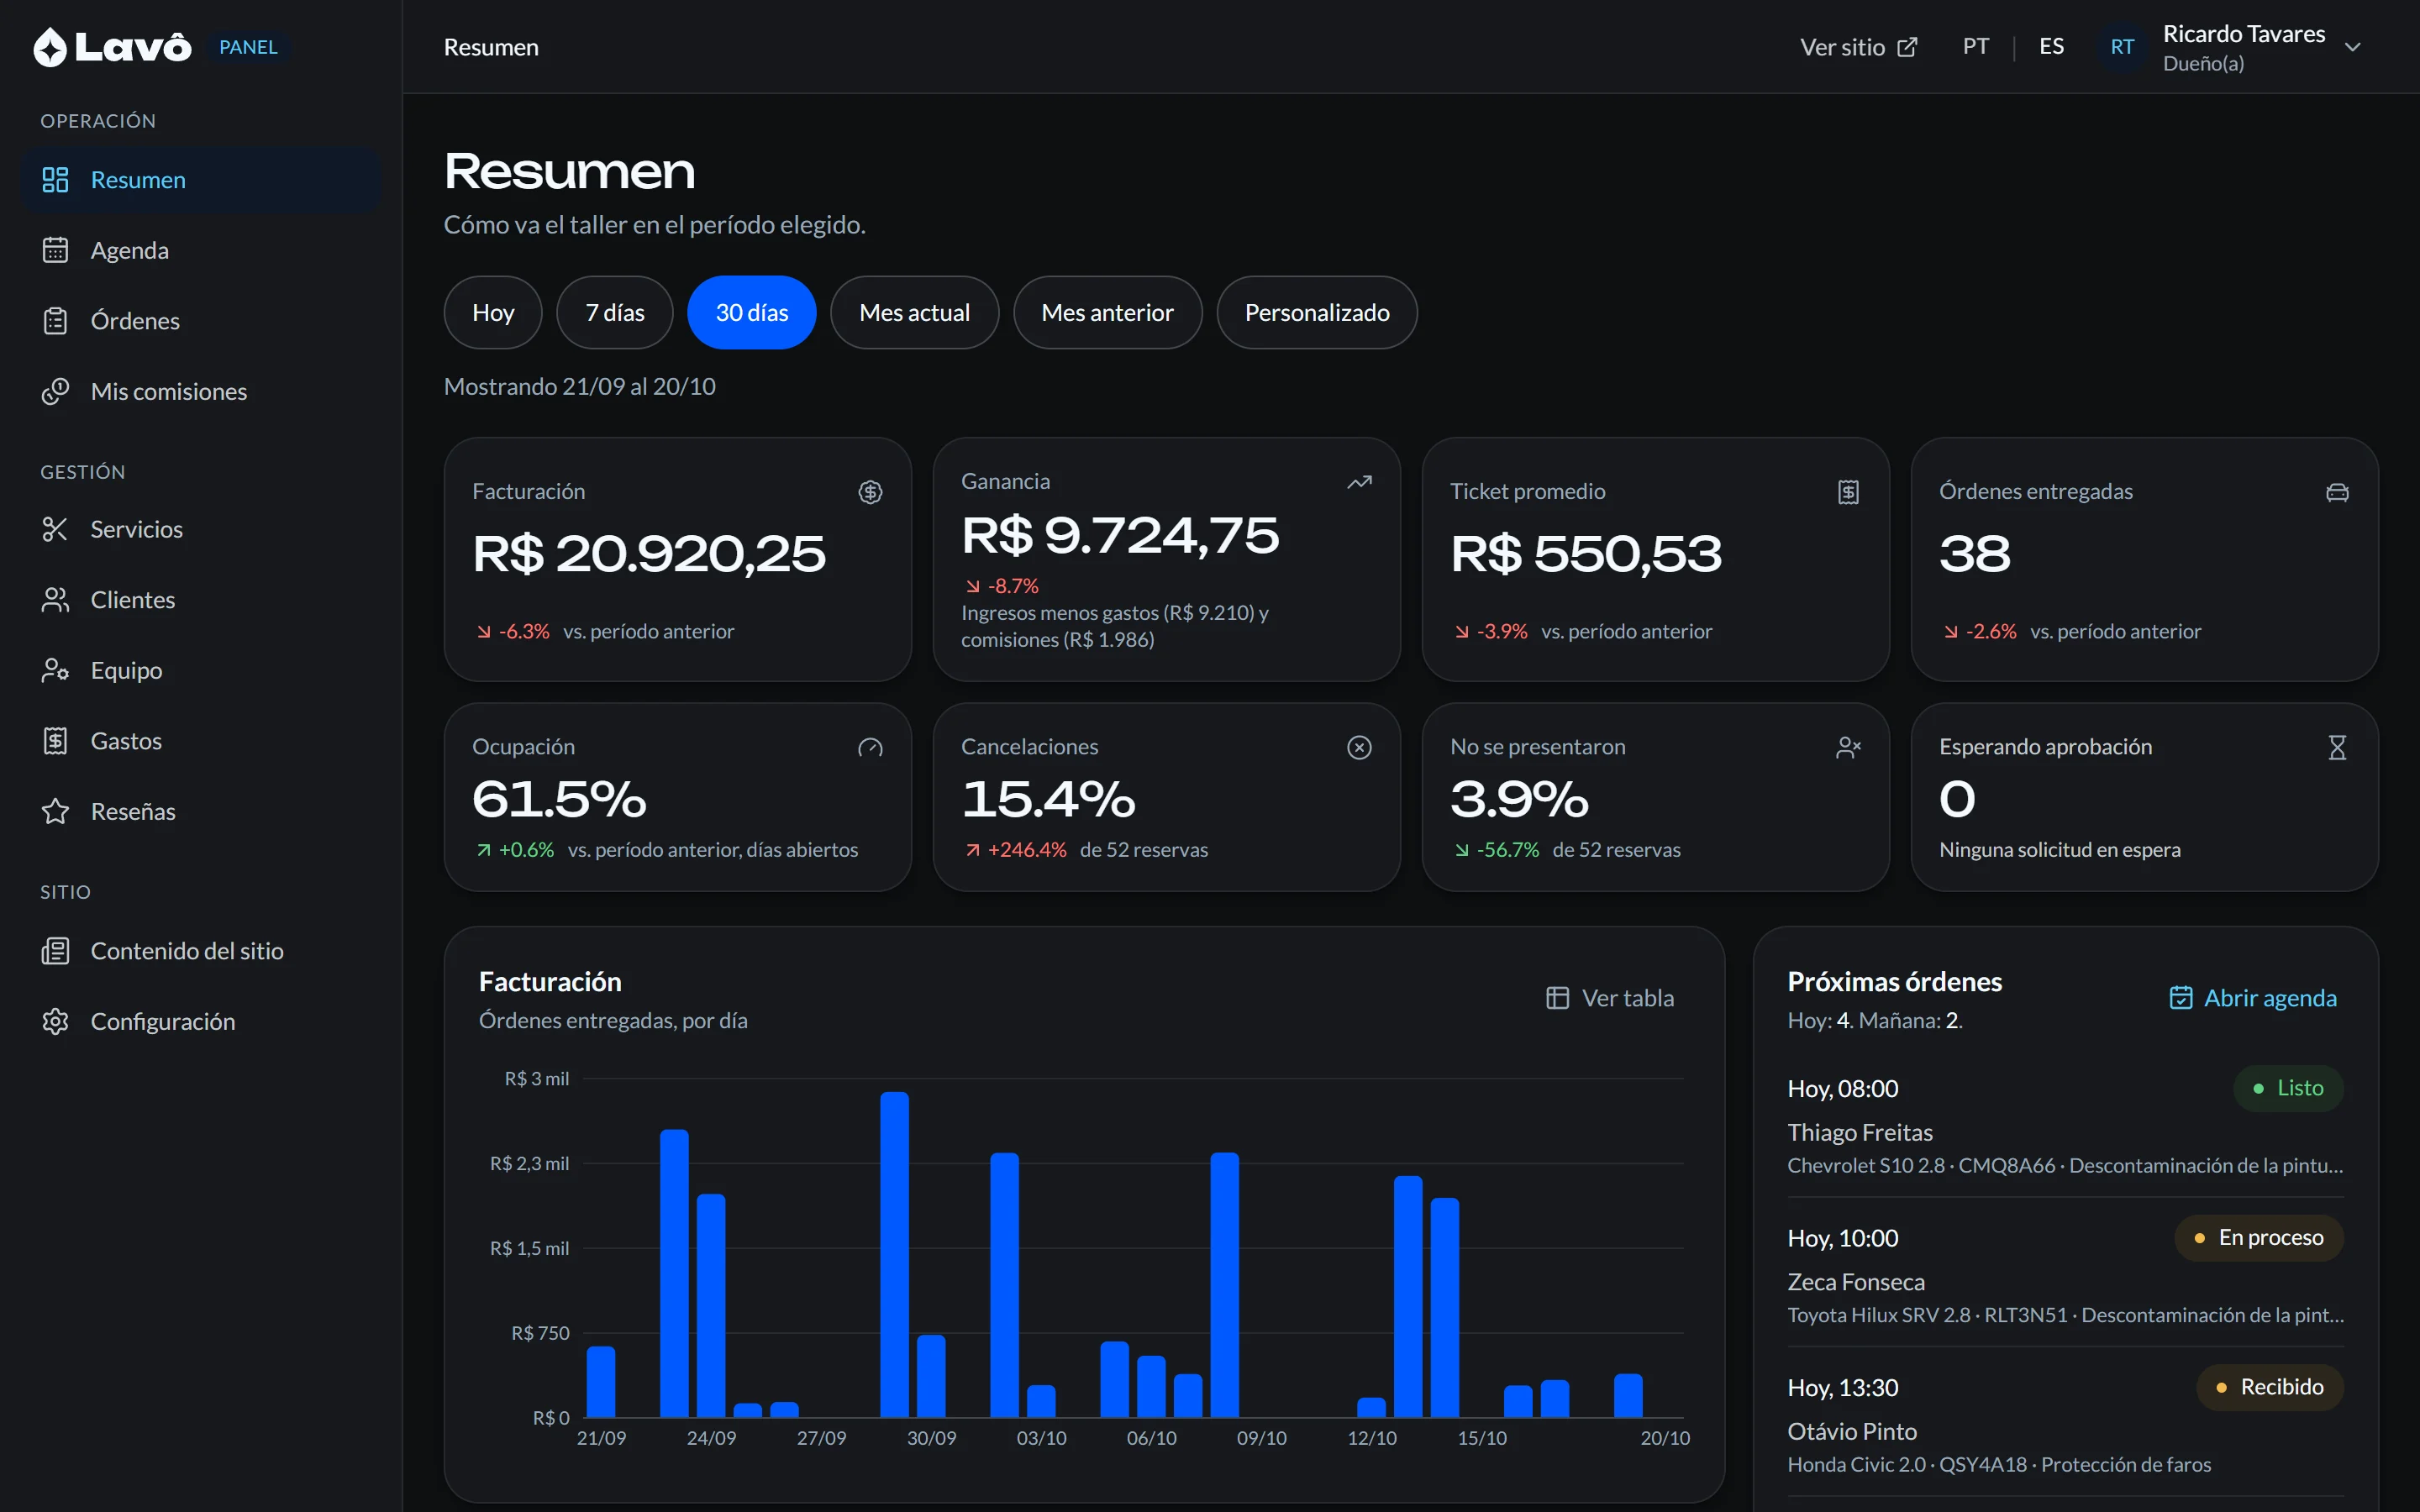
Task: Select the 7 días period filter
Action: pyautogui.click(x=615, y=313)
